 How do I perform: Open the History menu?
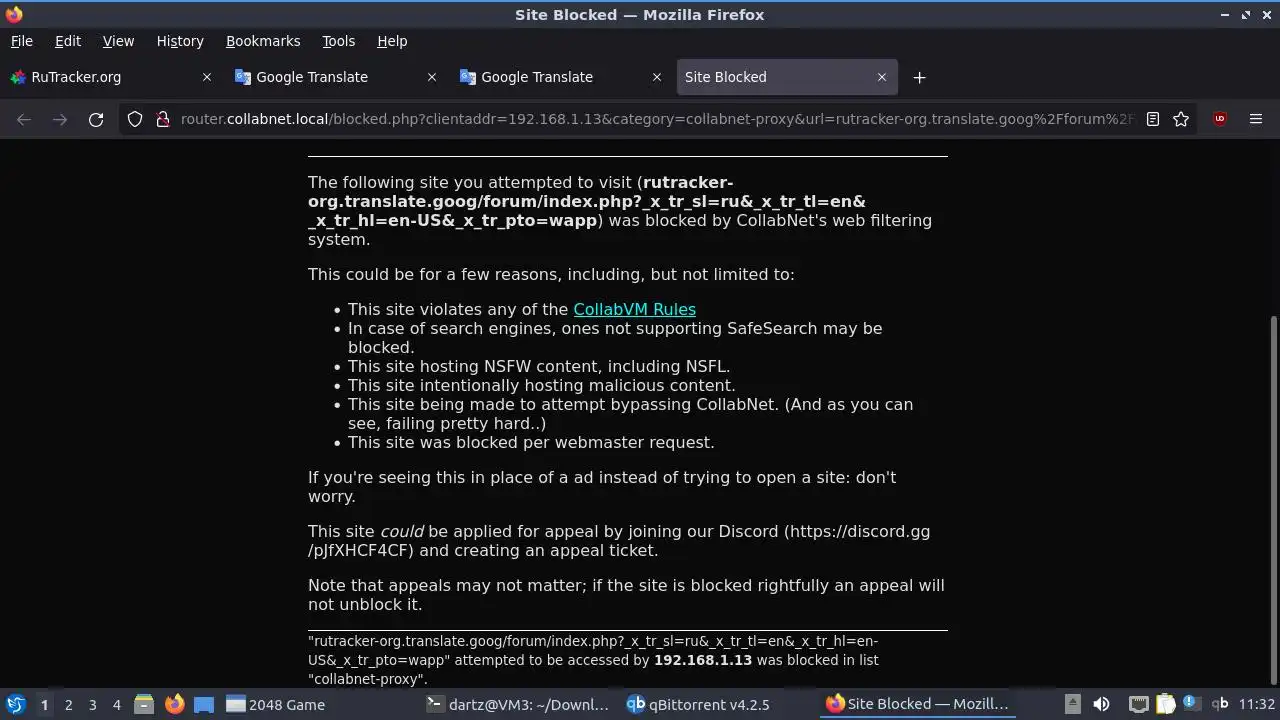click(180, 41)
